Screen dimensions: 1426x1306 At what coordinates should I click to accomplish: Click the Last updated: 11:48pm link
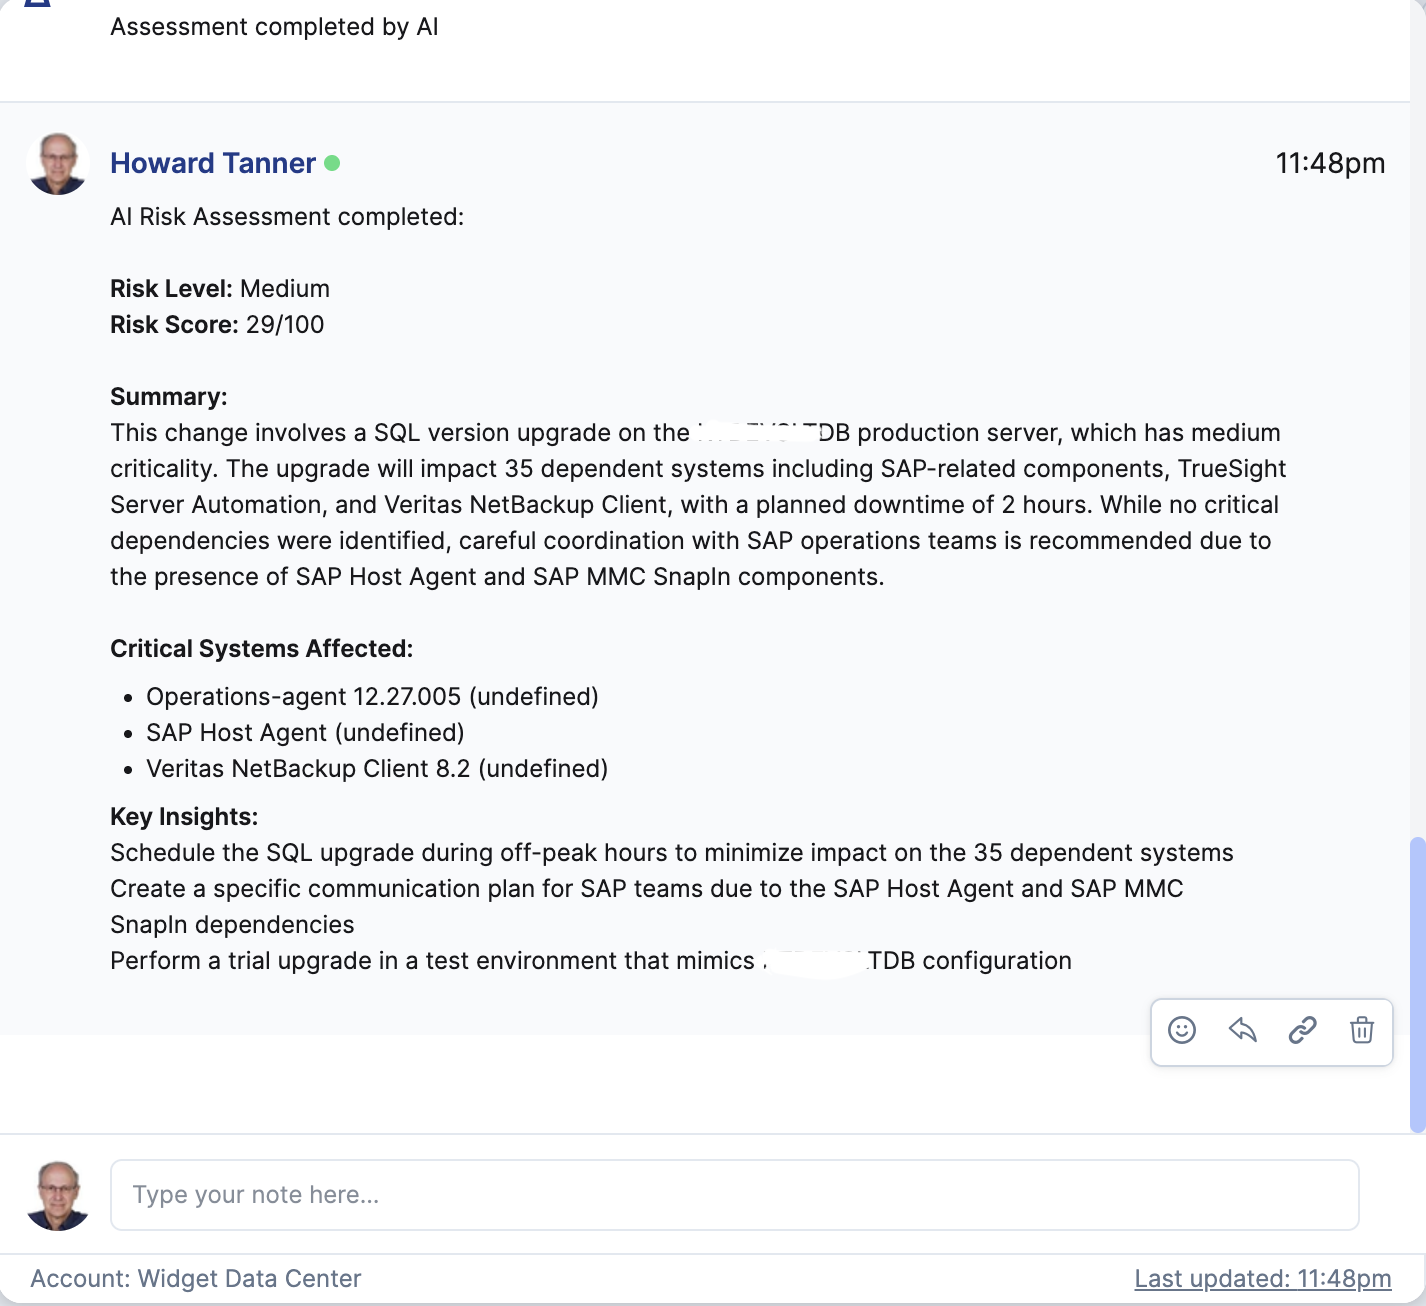(1260, 1278)
